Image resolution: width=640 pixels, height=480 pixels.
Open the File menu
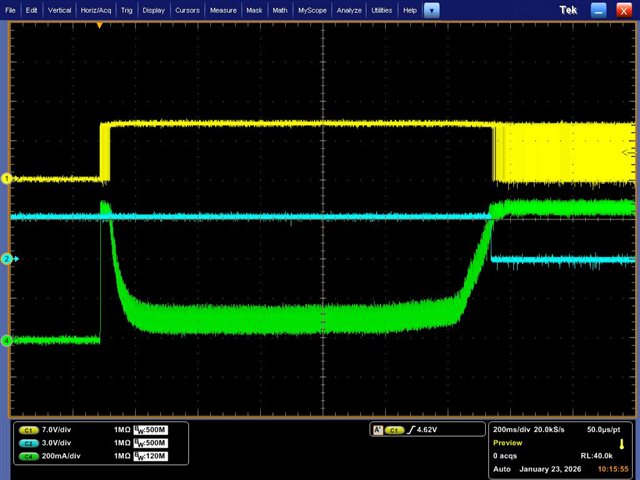point(10,10)
